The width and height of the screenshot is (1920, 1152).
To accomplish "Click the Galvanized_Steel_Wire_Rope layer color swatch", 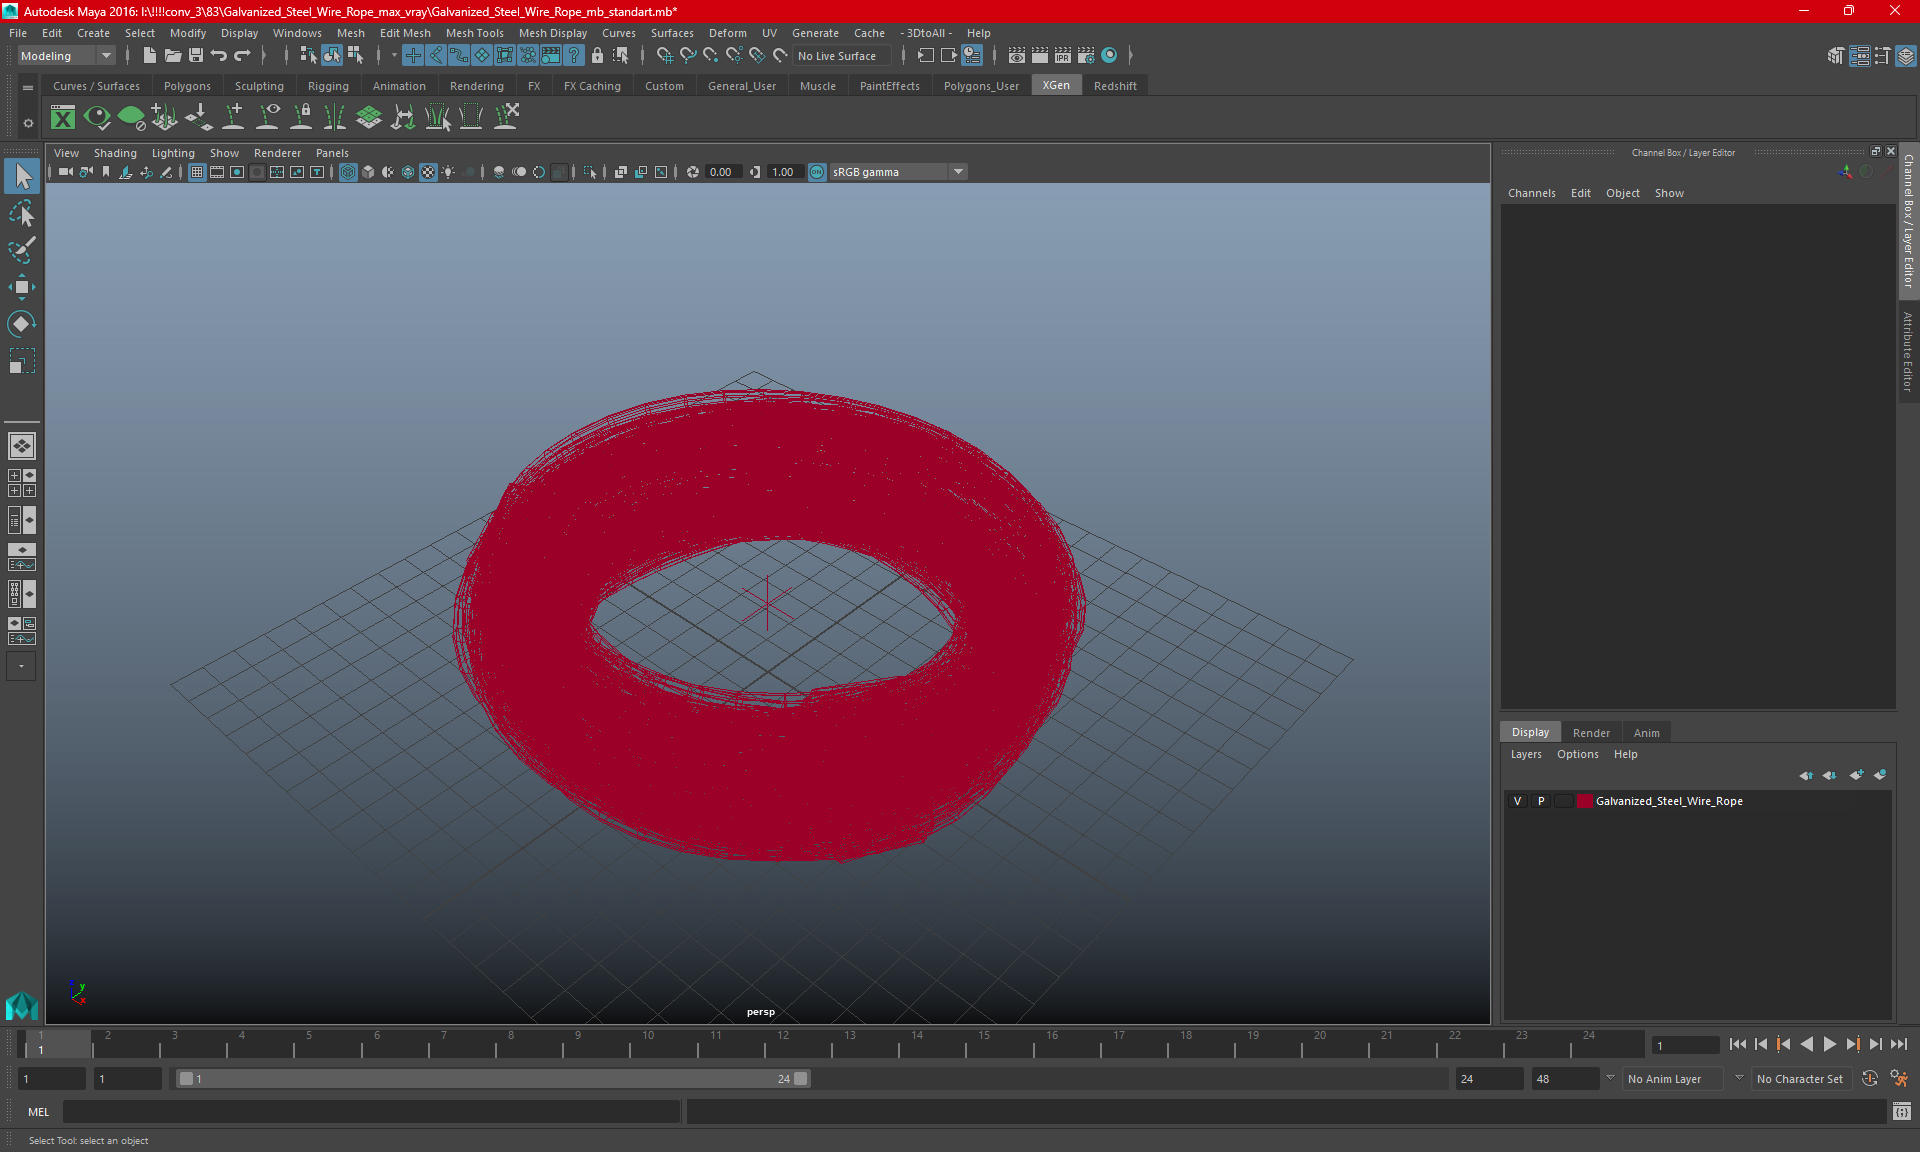I will coord(1584,801).
